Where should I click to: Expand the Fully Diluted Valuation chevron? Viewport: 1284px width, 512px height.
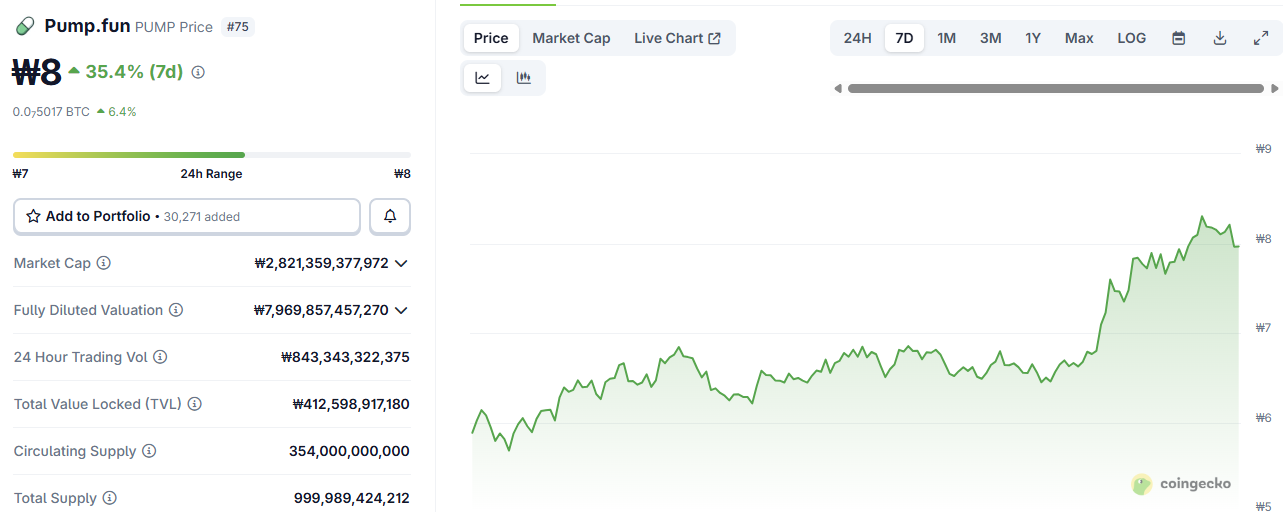coord(401,310)
